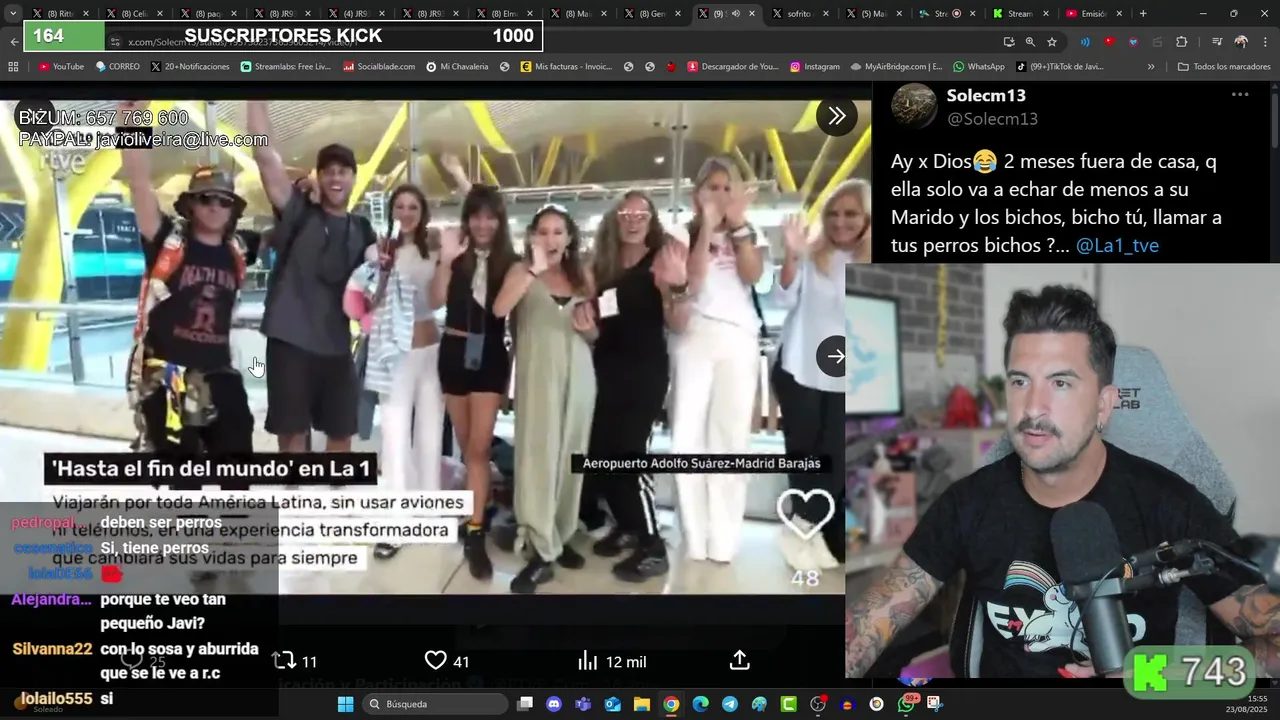Mute the audio on the active (9) tab

point(736,14)
